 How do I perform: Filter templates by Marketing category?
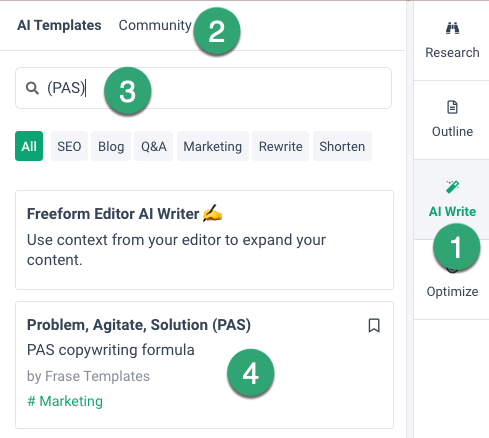[213, 146]
